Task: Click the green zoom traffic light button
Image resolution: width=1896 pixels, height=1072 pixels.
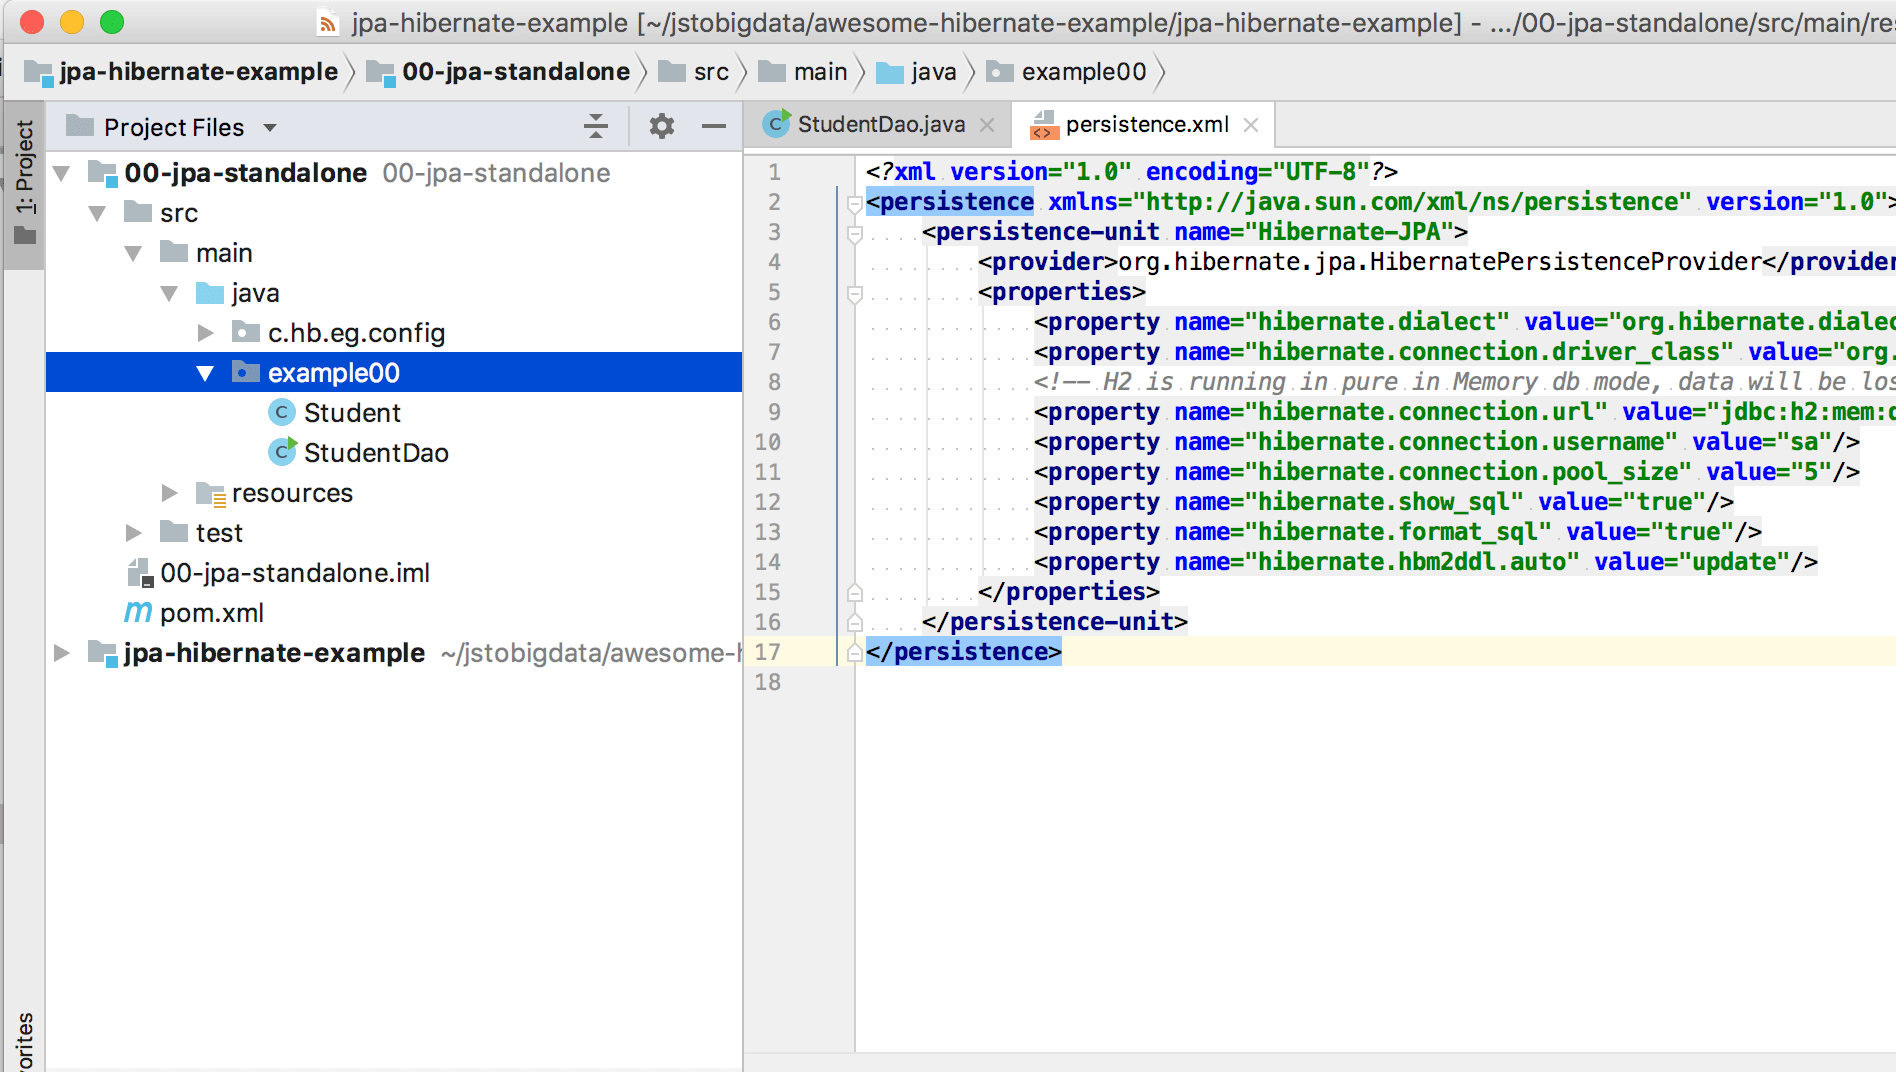Action: (110, 21)
